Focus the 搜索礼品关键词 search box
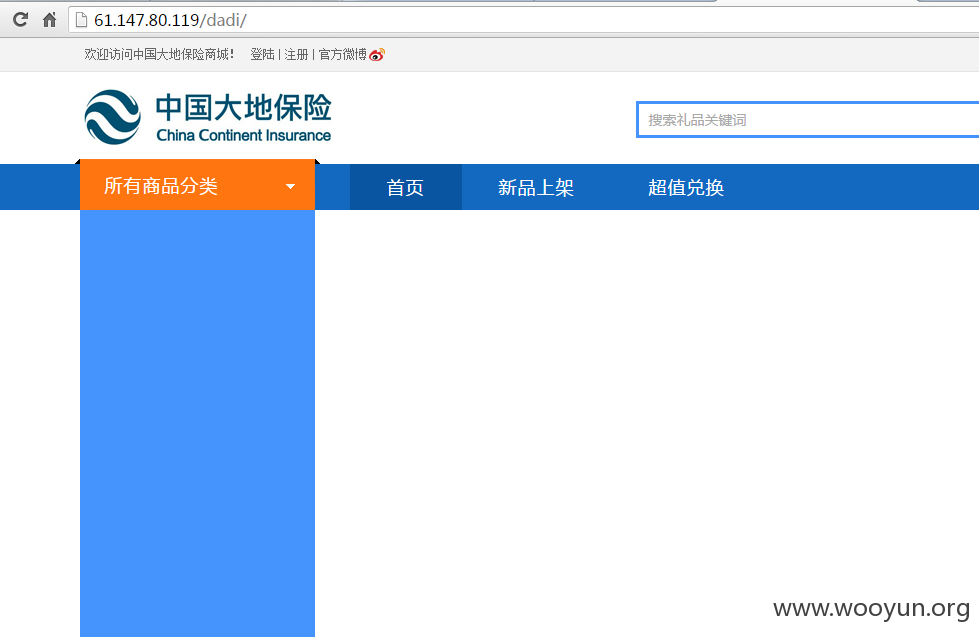This screenshot has height=637, width=979. click(x=807, y=120)
